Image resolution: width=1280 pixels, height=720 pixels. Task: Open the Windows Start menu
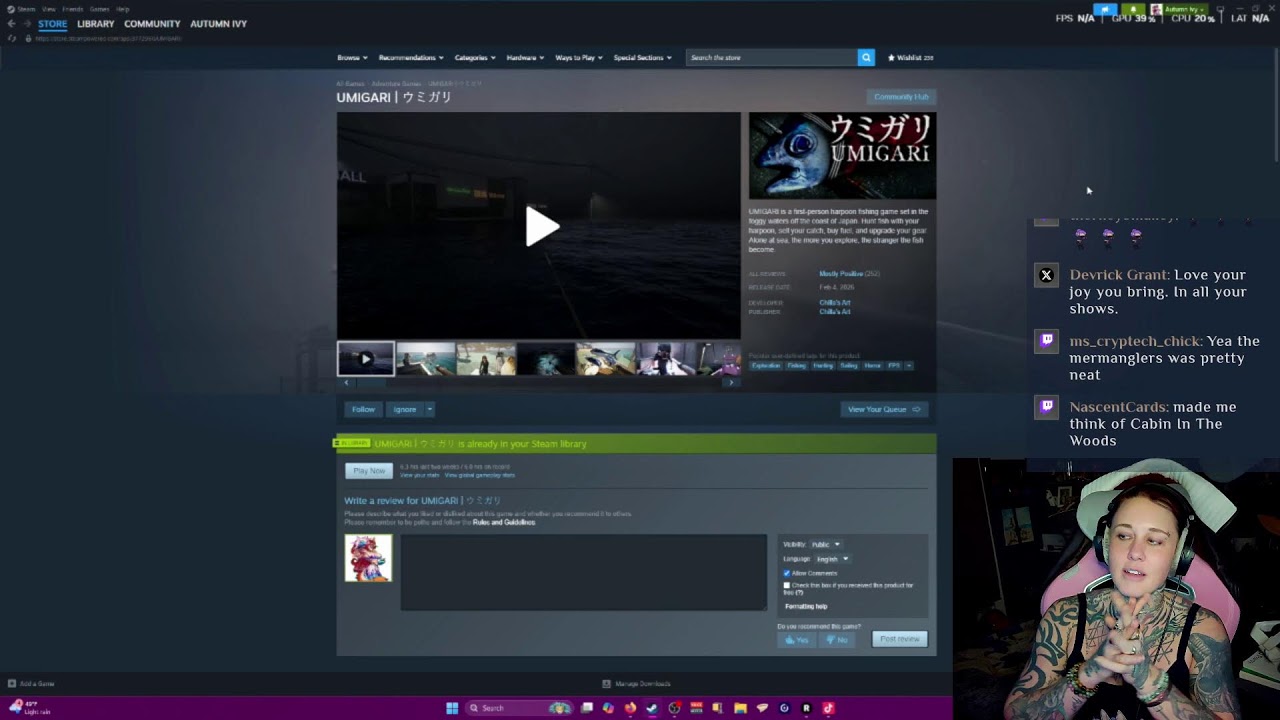pos(452,708)
